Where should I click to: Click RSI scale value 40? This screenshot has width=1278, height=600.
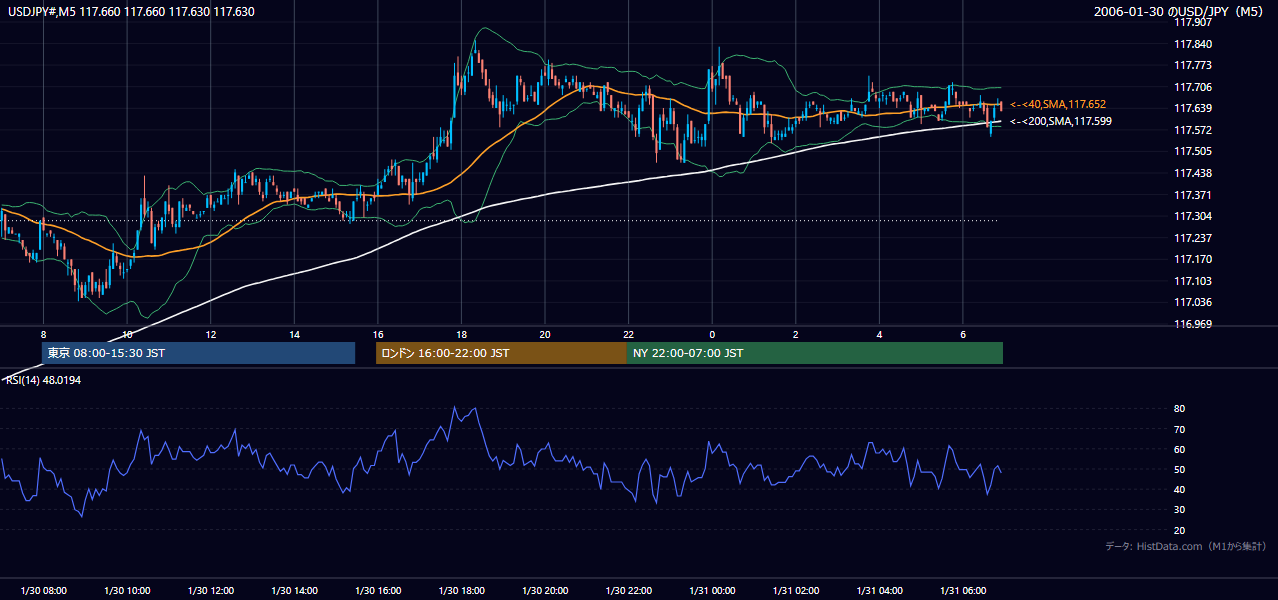pos(1179,489)
